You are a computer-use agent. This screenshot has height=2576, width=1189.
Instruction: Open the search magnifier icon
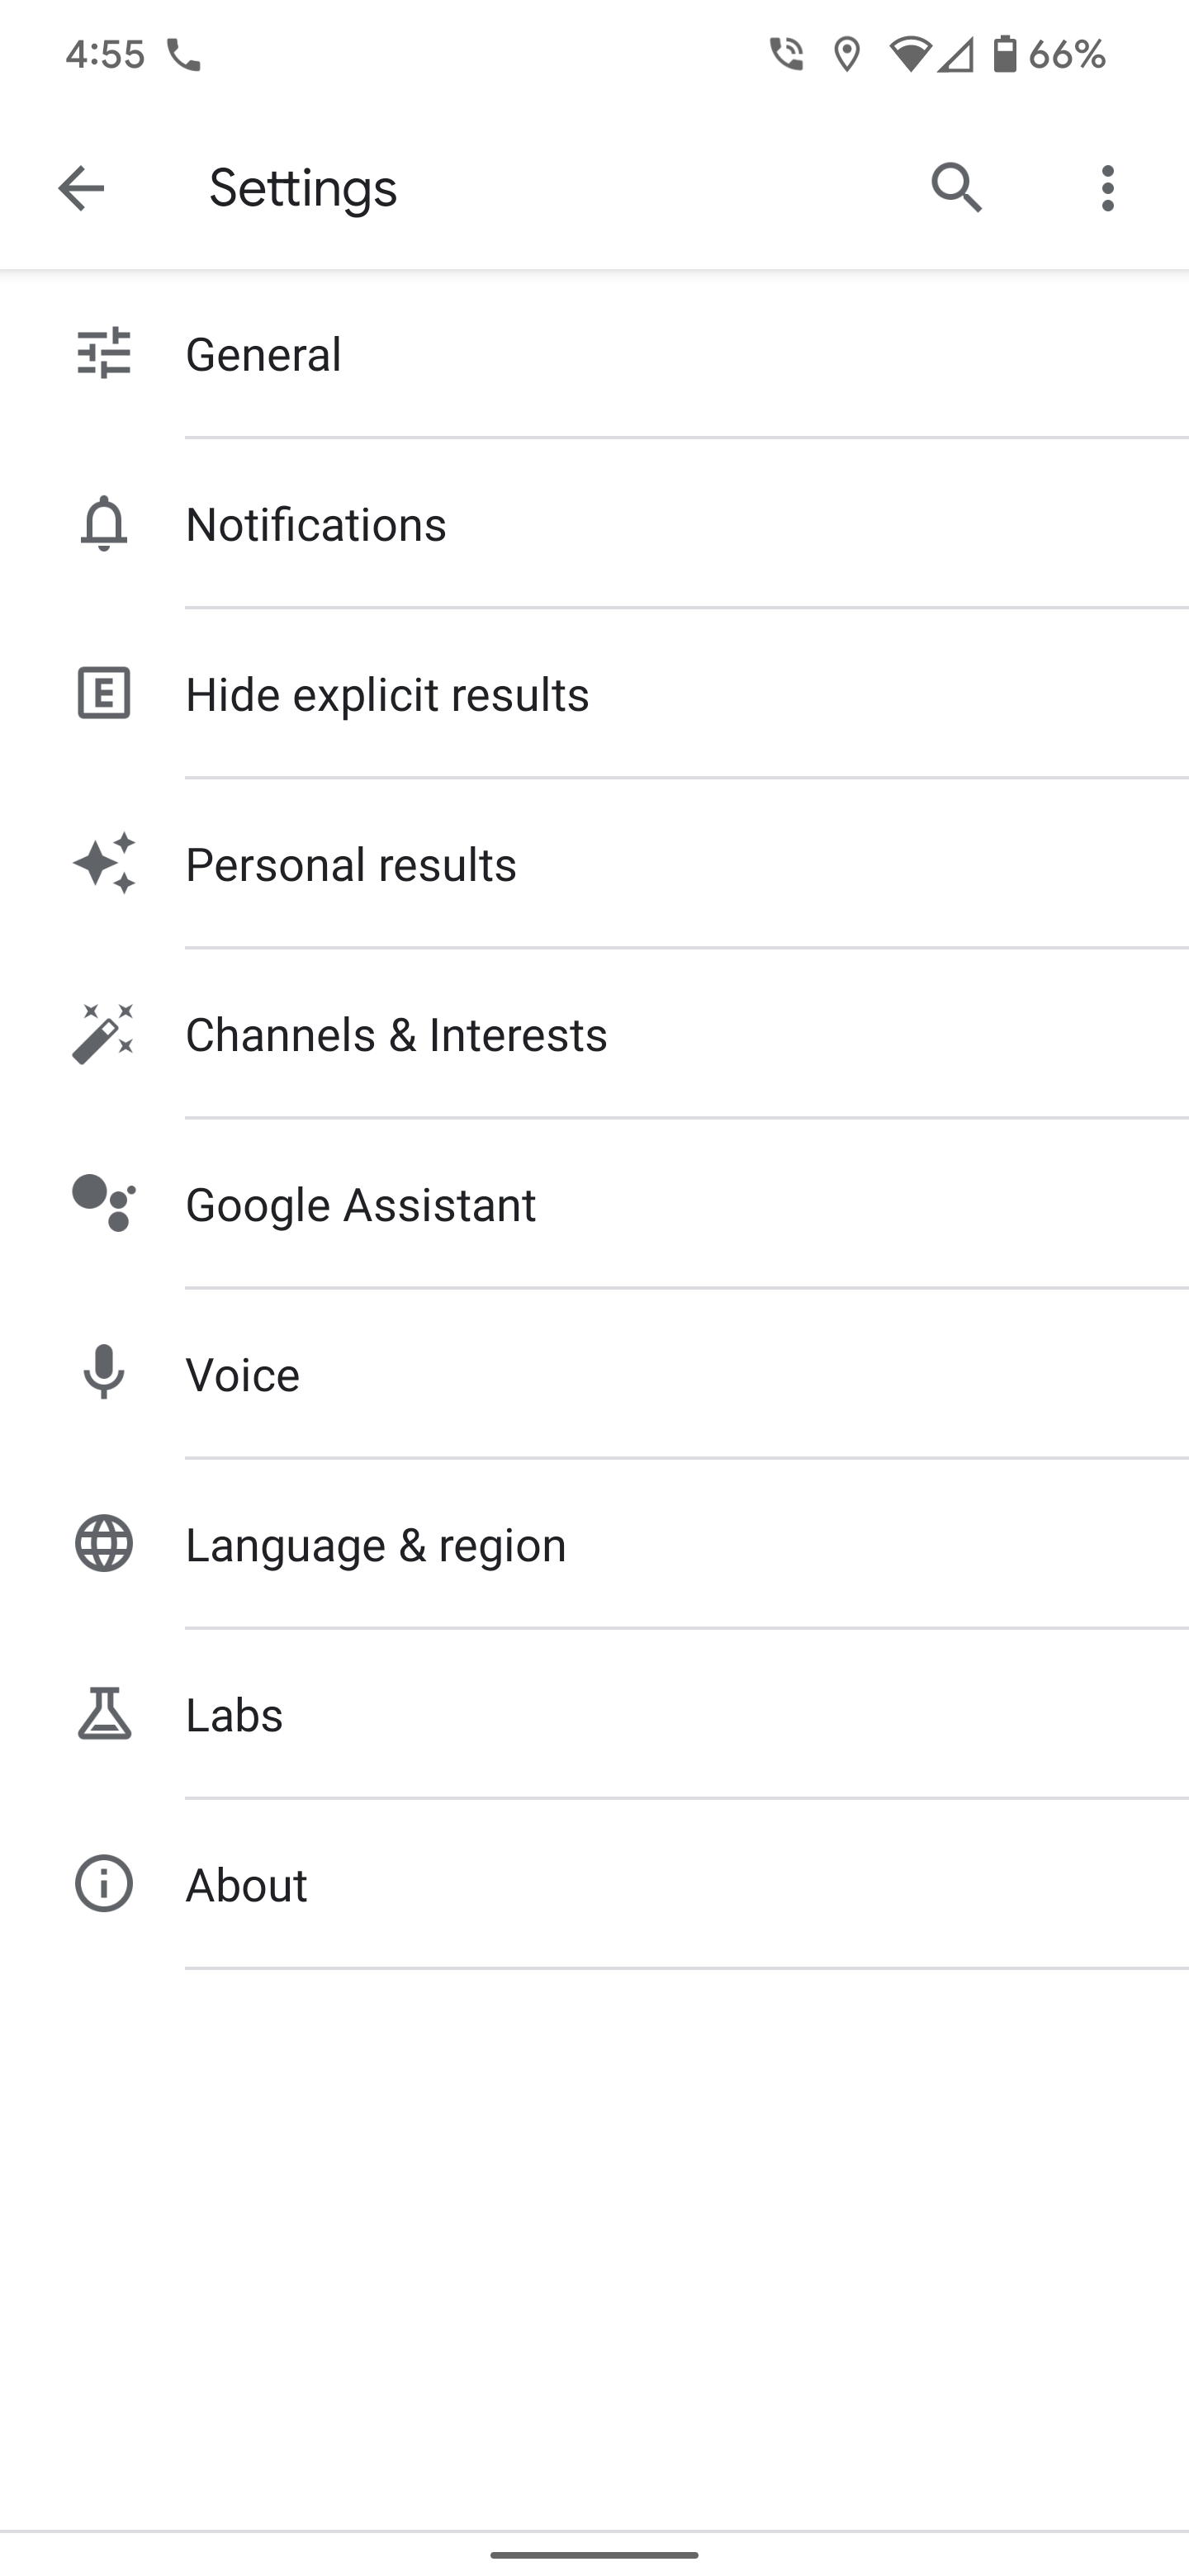(956, 188)
